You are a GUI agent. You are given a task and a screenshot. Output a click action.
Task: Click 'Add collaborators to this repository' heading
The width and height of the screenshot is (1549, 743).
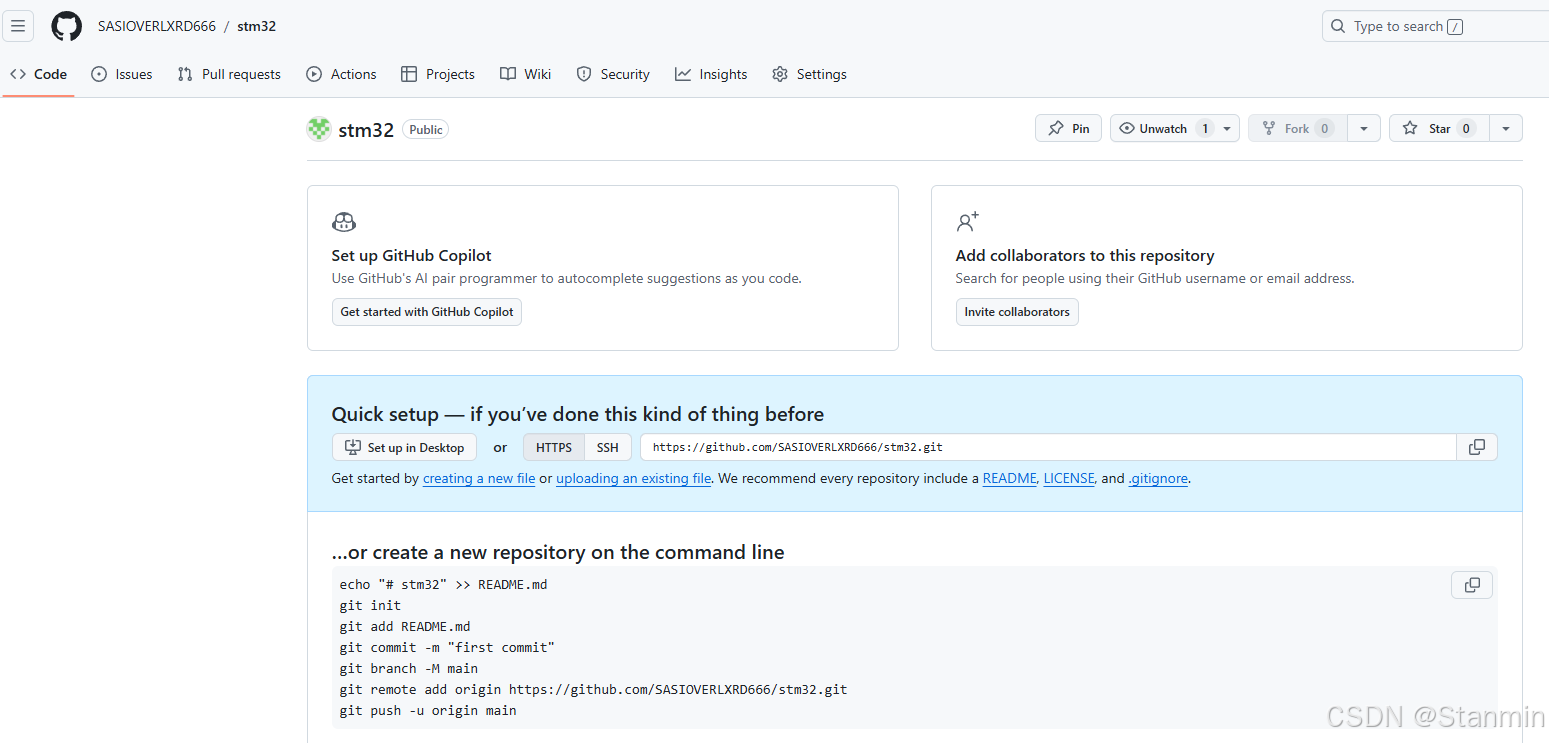click(x=1085, y=256)
